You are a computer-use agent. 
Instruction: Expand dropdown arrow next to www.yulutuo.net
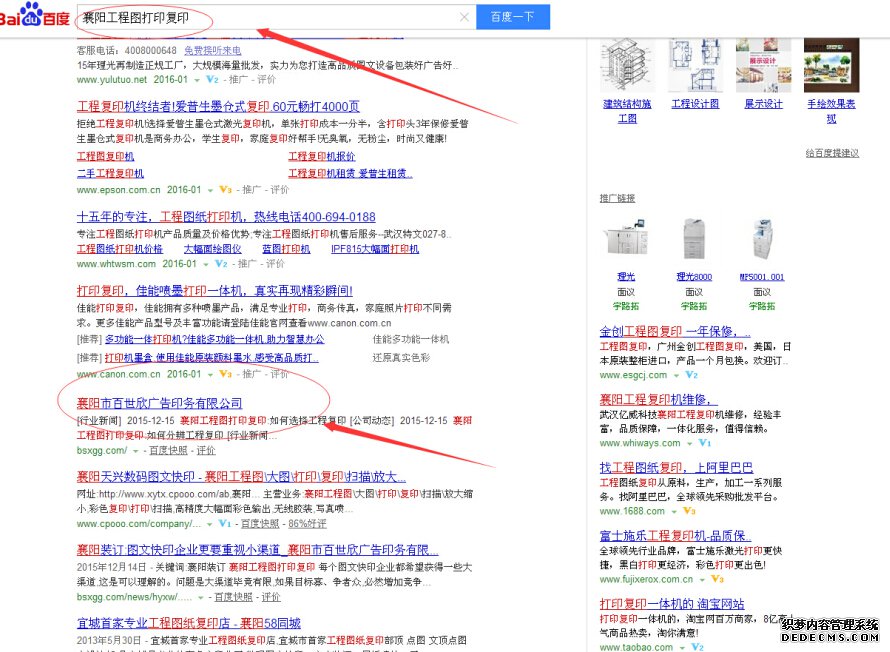click(196, 80)
